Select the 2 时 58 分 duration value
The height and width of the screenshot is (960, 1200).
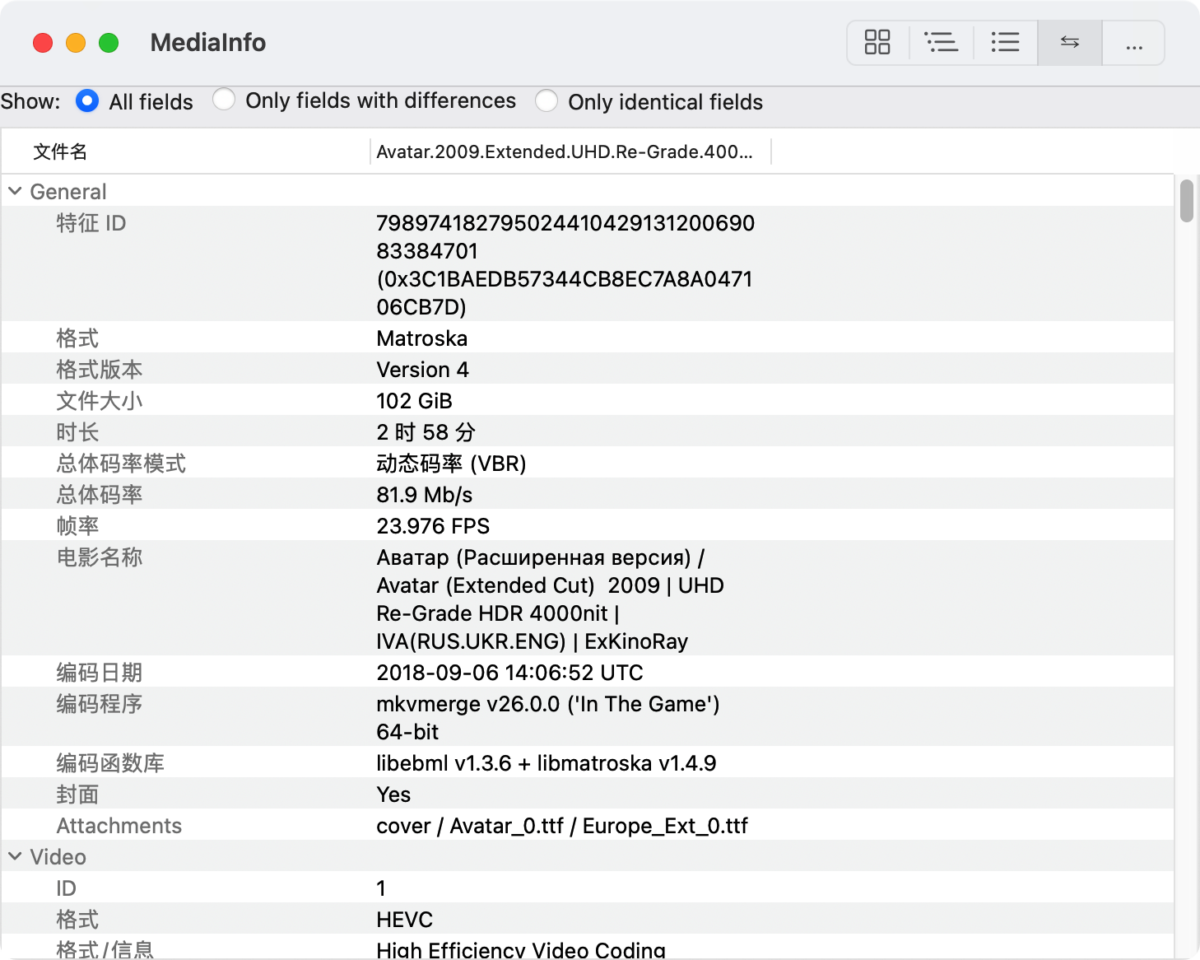[426, 432]
